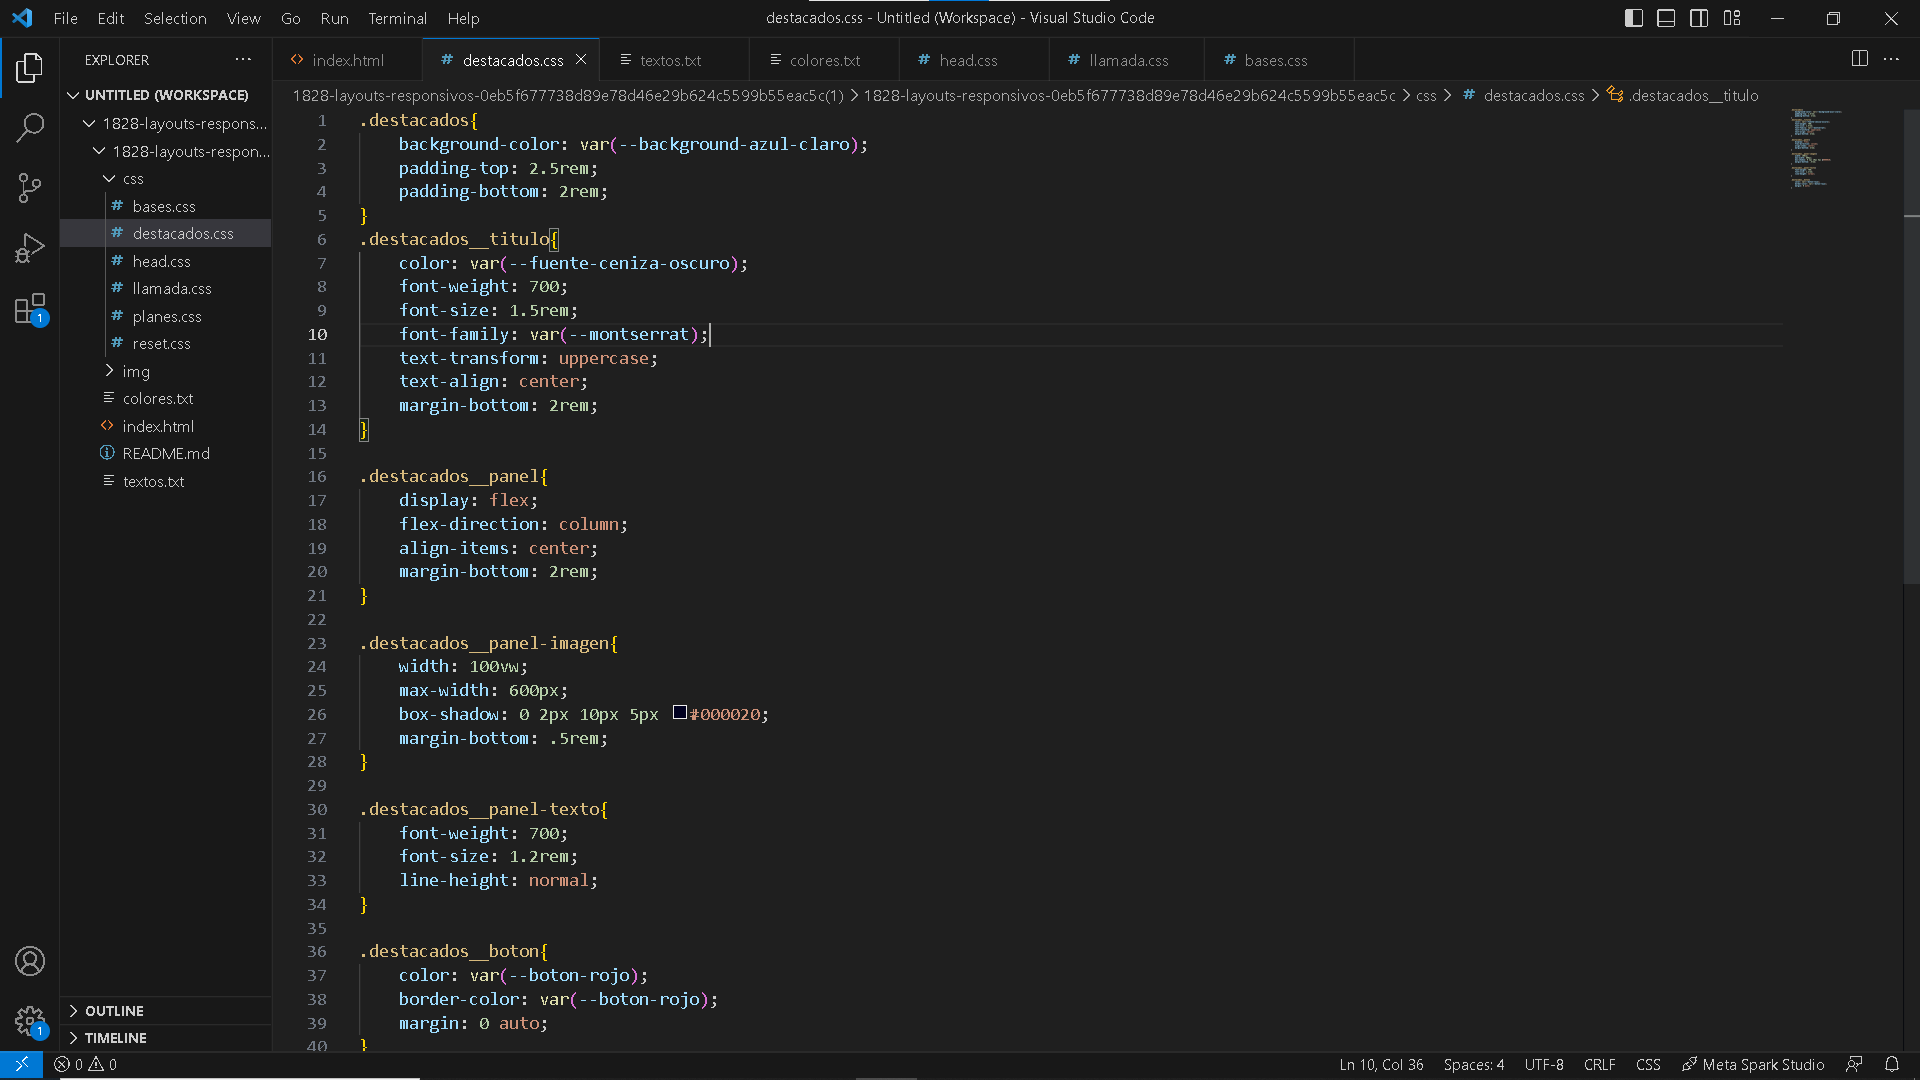The image size is (1920, 1080).
Task: Open README.md in the explorer
Action: [166, 453]
